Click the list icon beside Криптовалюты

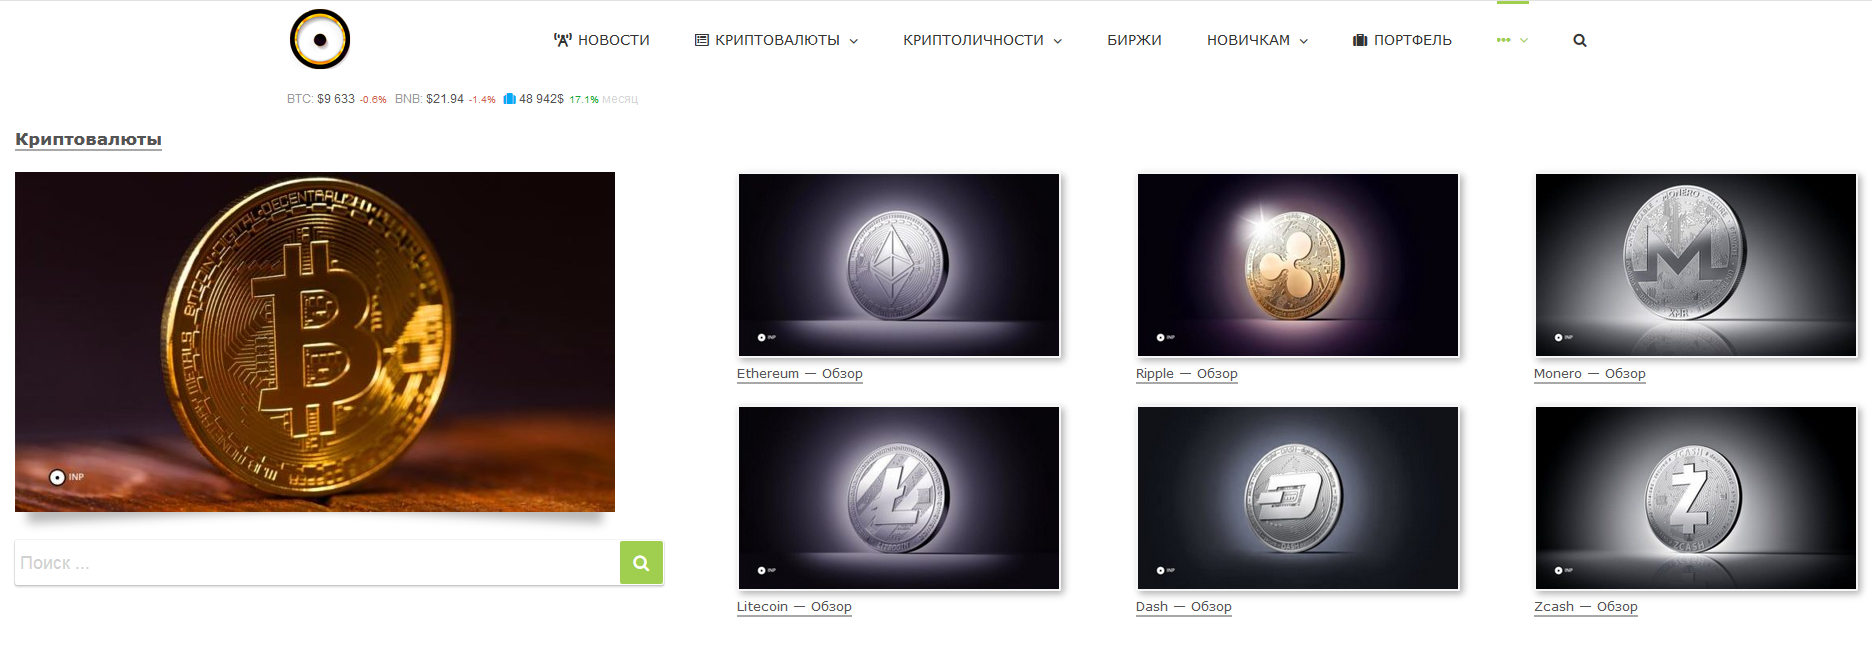tap(702, 40)
